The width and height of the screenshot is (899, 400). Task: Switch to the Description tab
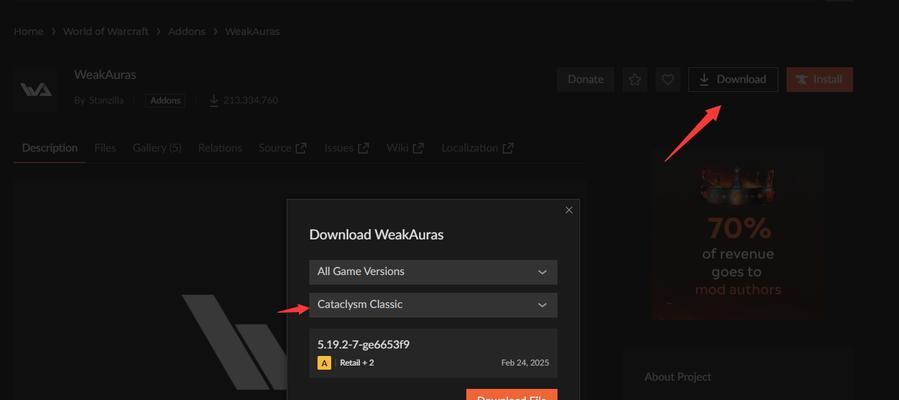click(x=50, y=148)
